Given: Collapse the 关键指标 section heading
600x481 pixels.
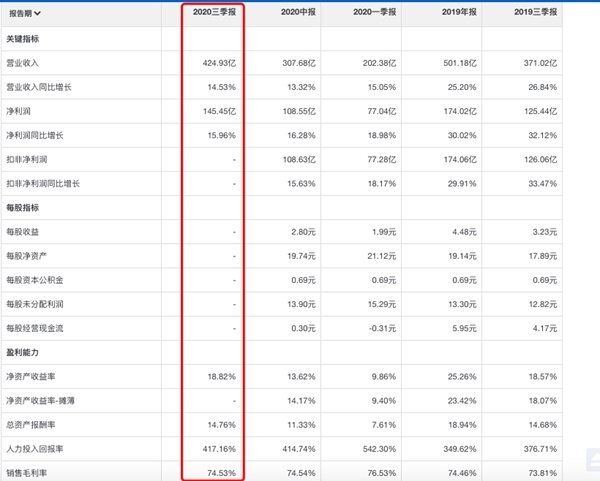Looking at the screenshot, I should coord(26,38).
